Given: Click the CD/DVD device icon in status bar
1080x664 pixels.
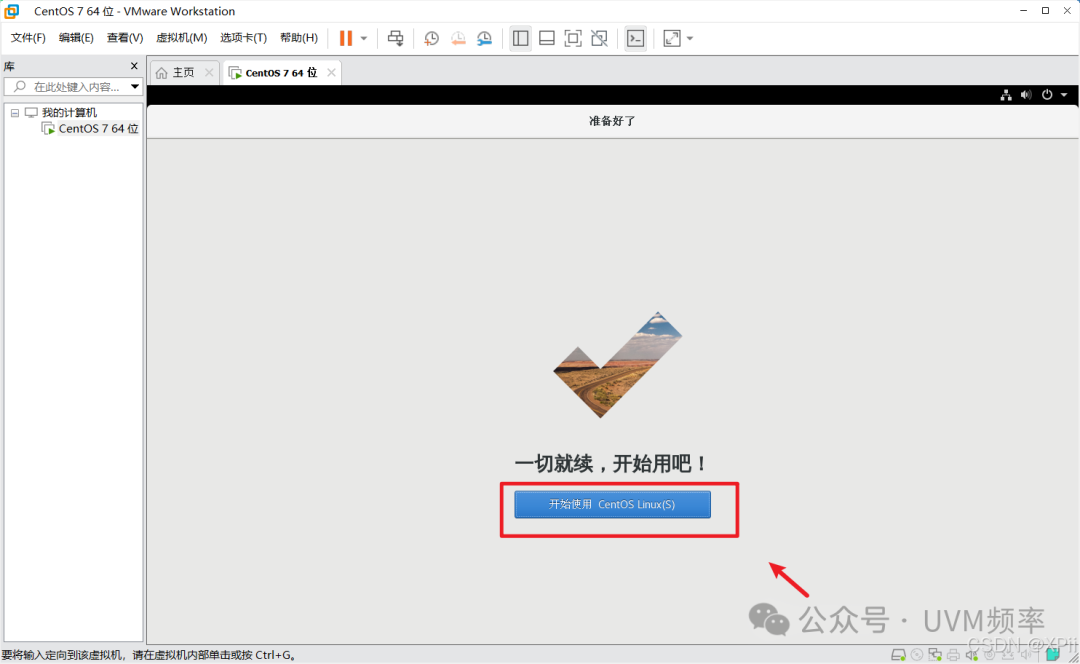Looking at the screenshot, I should 916,655.
